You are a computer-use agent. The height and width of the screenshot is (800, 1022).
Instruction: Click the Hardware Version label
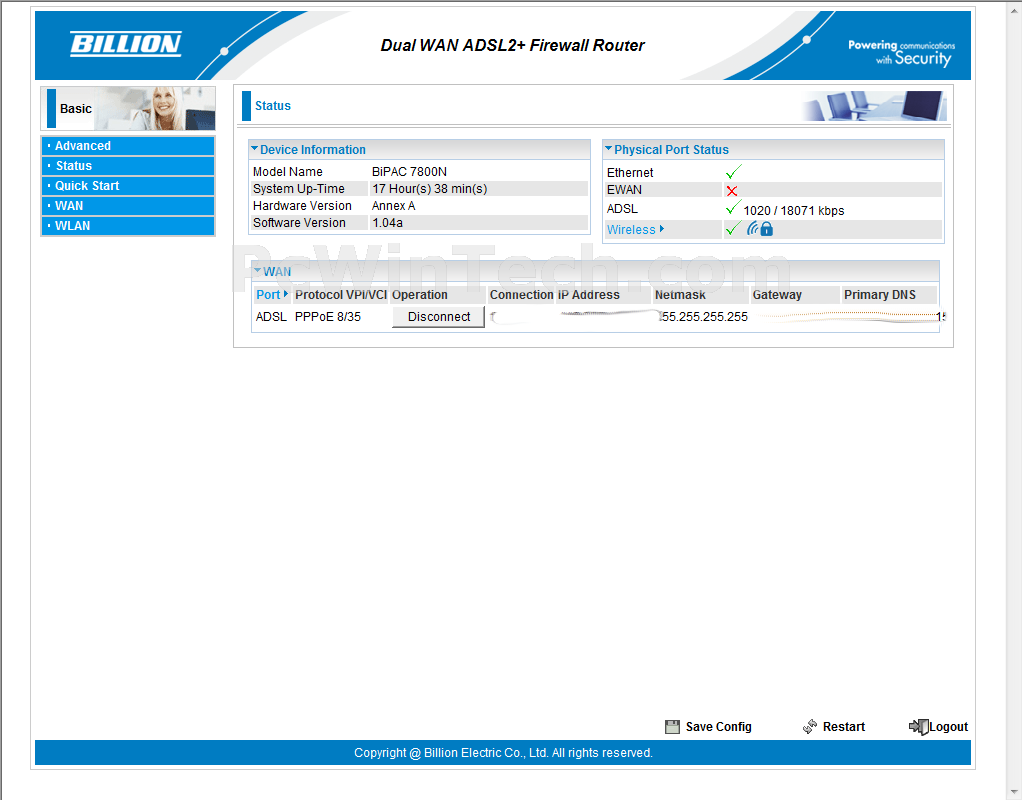(x=302, y=205)
